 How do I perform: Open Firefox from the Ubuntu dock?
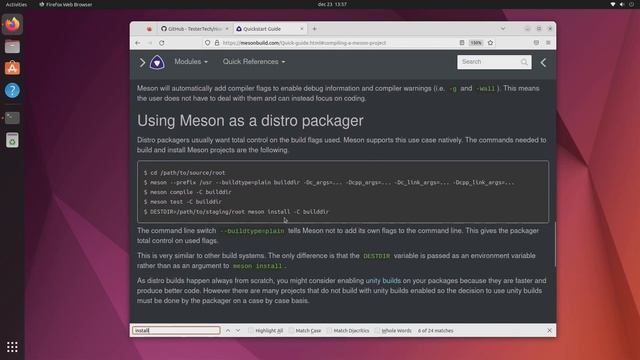click(12, 24)
